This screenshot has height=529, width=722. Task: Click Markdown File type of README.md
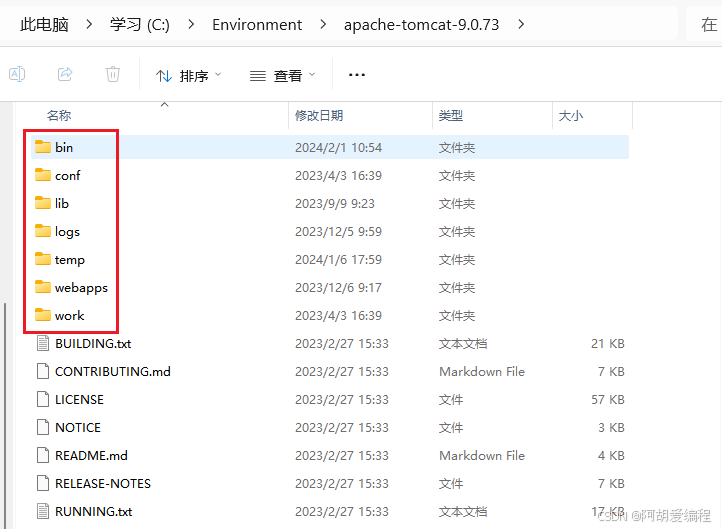point(482,455)
